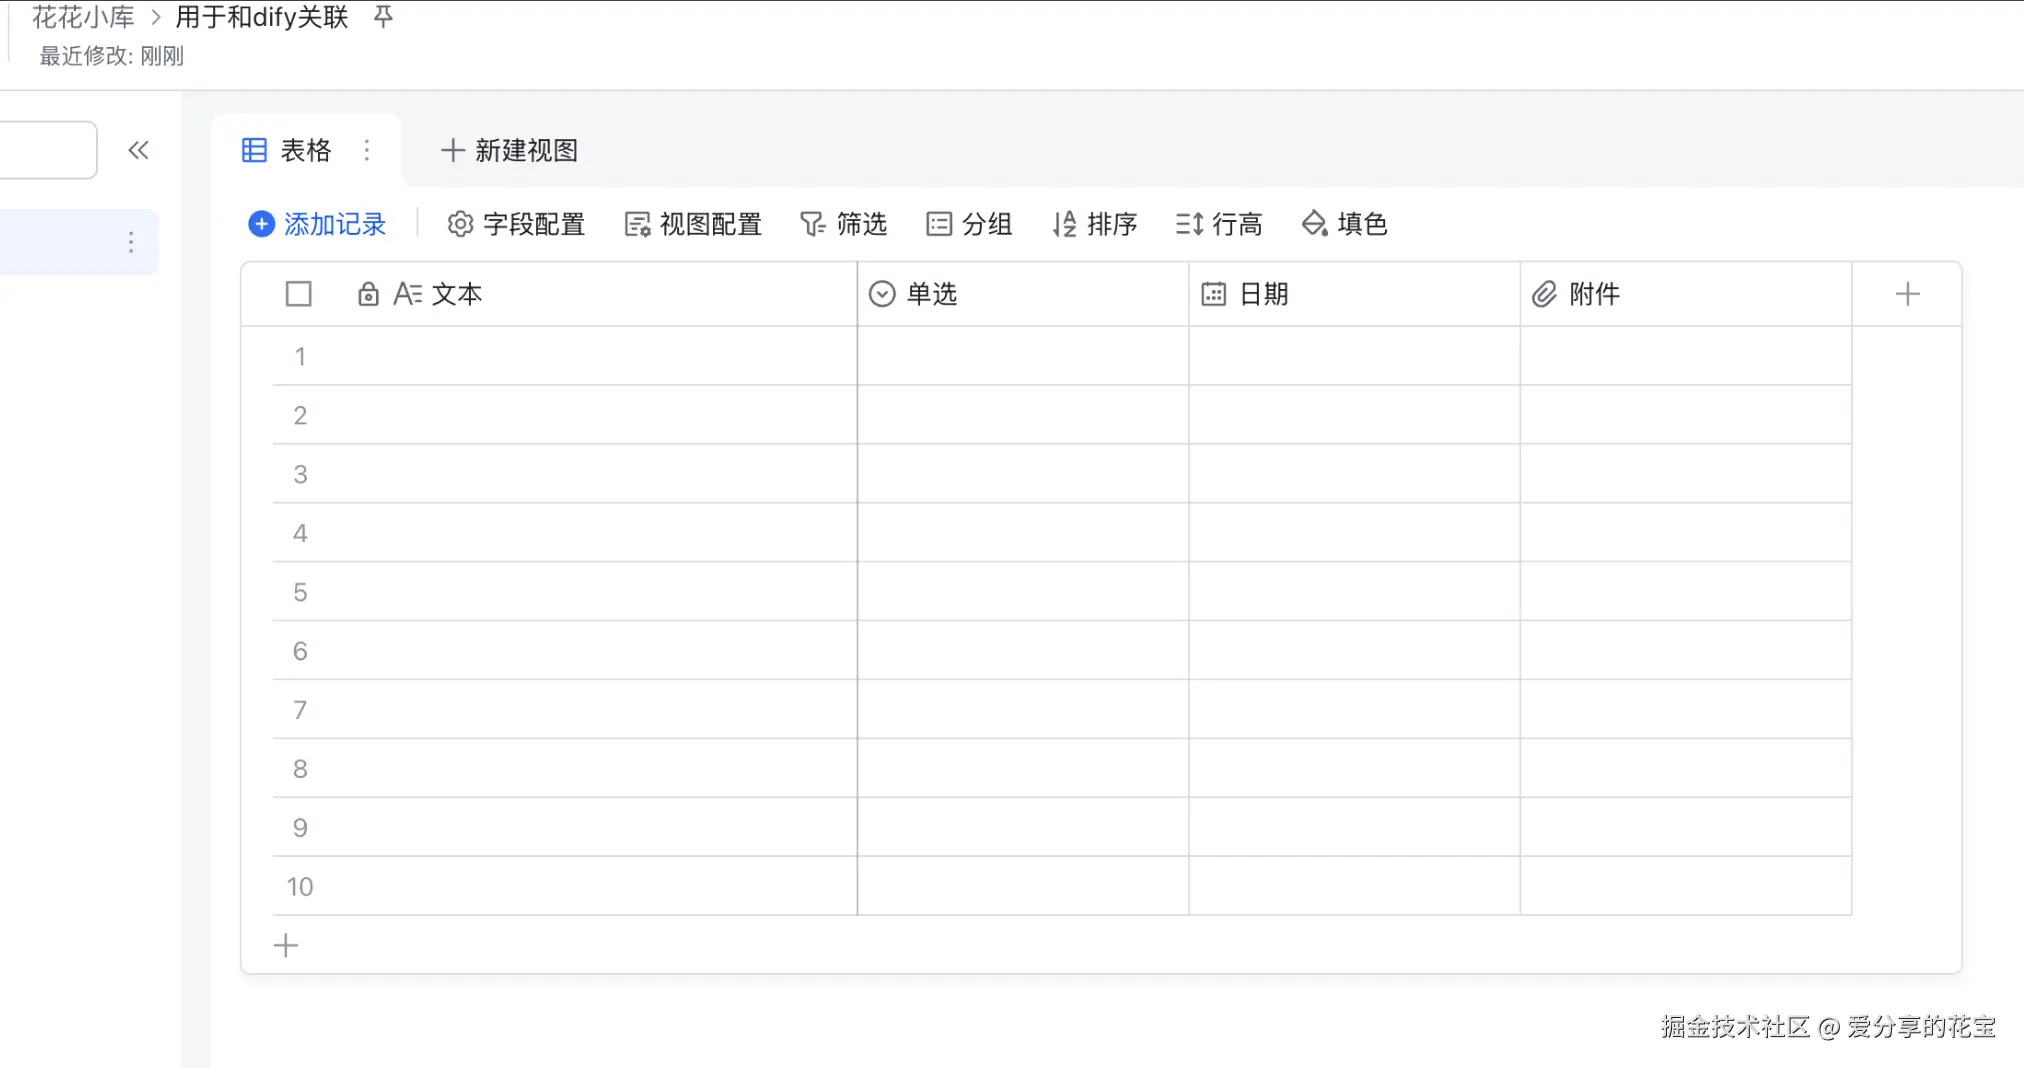The height and width of the screenshot is (1068, 2024).
Task: Open 字段配置 field settings
Action: tap(516, 224)
